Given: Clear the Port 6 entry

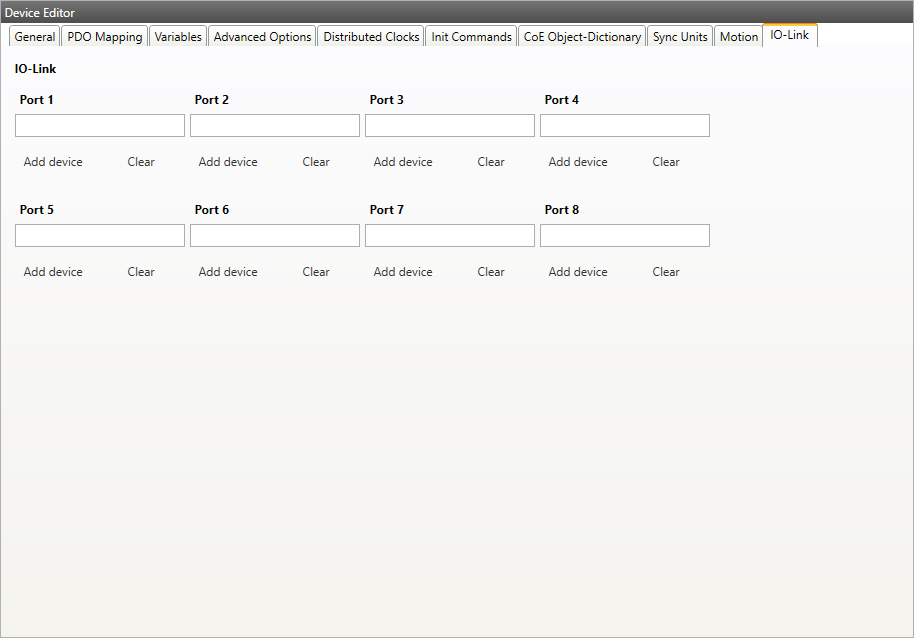Looking at the screenshot, I should [316, 272].
